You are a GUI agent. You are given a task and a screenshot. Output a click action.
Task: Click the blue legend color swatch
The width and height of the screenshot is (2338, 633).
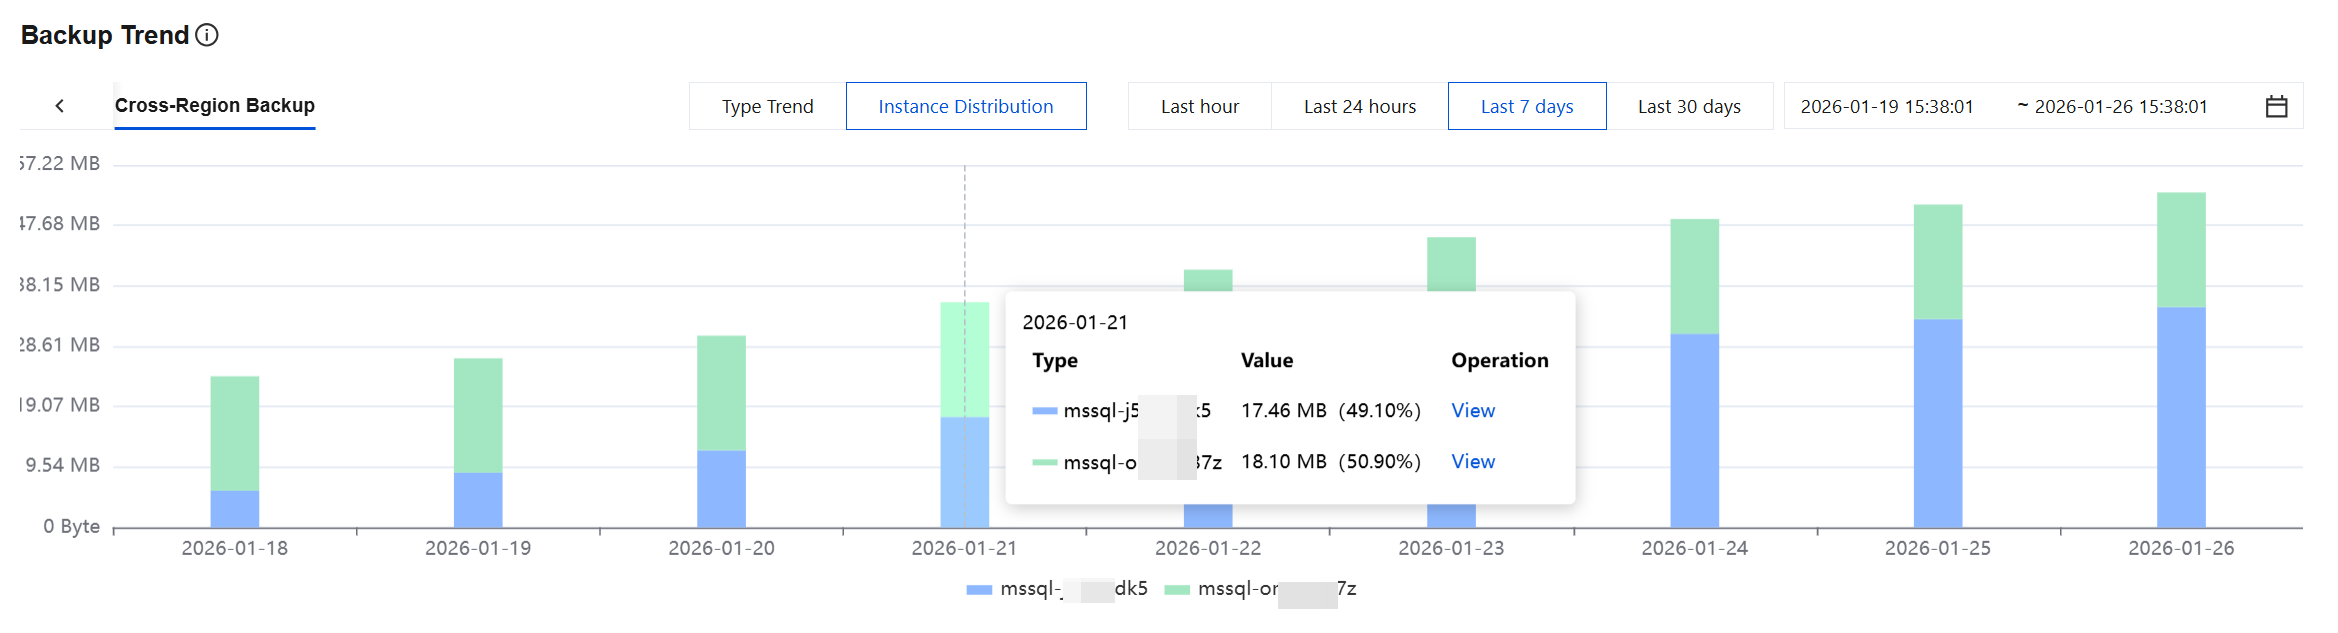point(979,590)
